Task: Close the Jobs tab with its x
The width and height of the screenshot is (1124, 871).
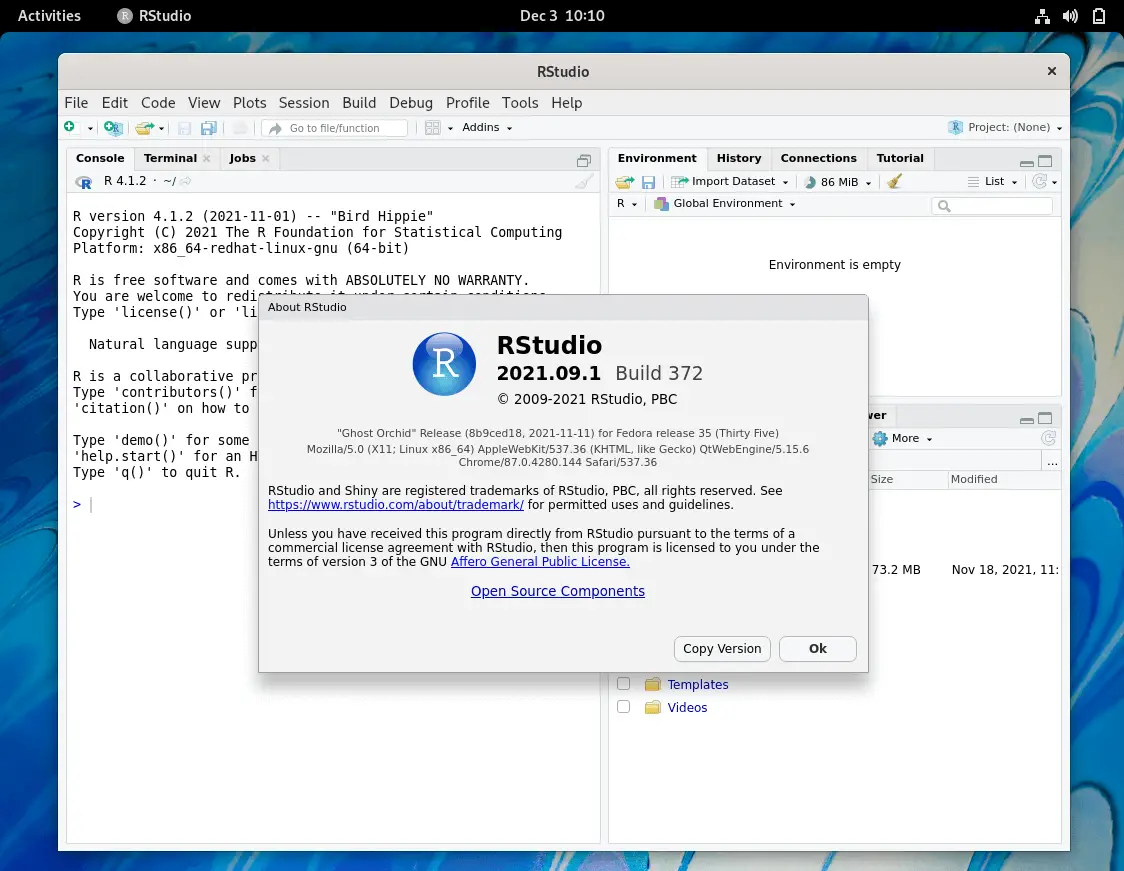Action: pyautogui.click(x=265, y=158)
